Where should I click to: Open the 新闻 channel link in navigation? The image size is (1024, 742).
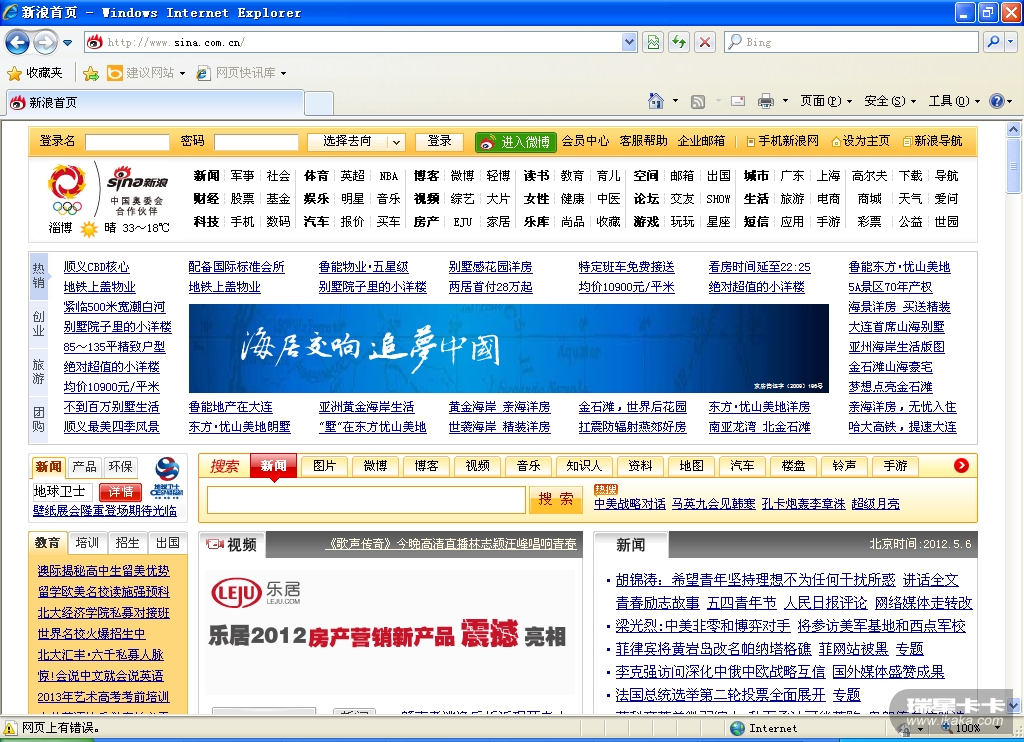(x=206, y=176)
